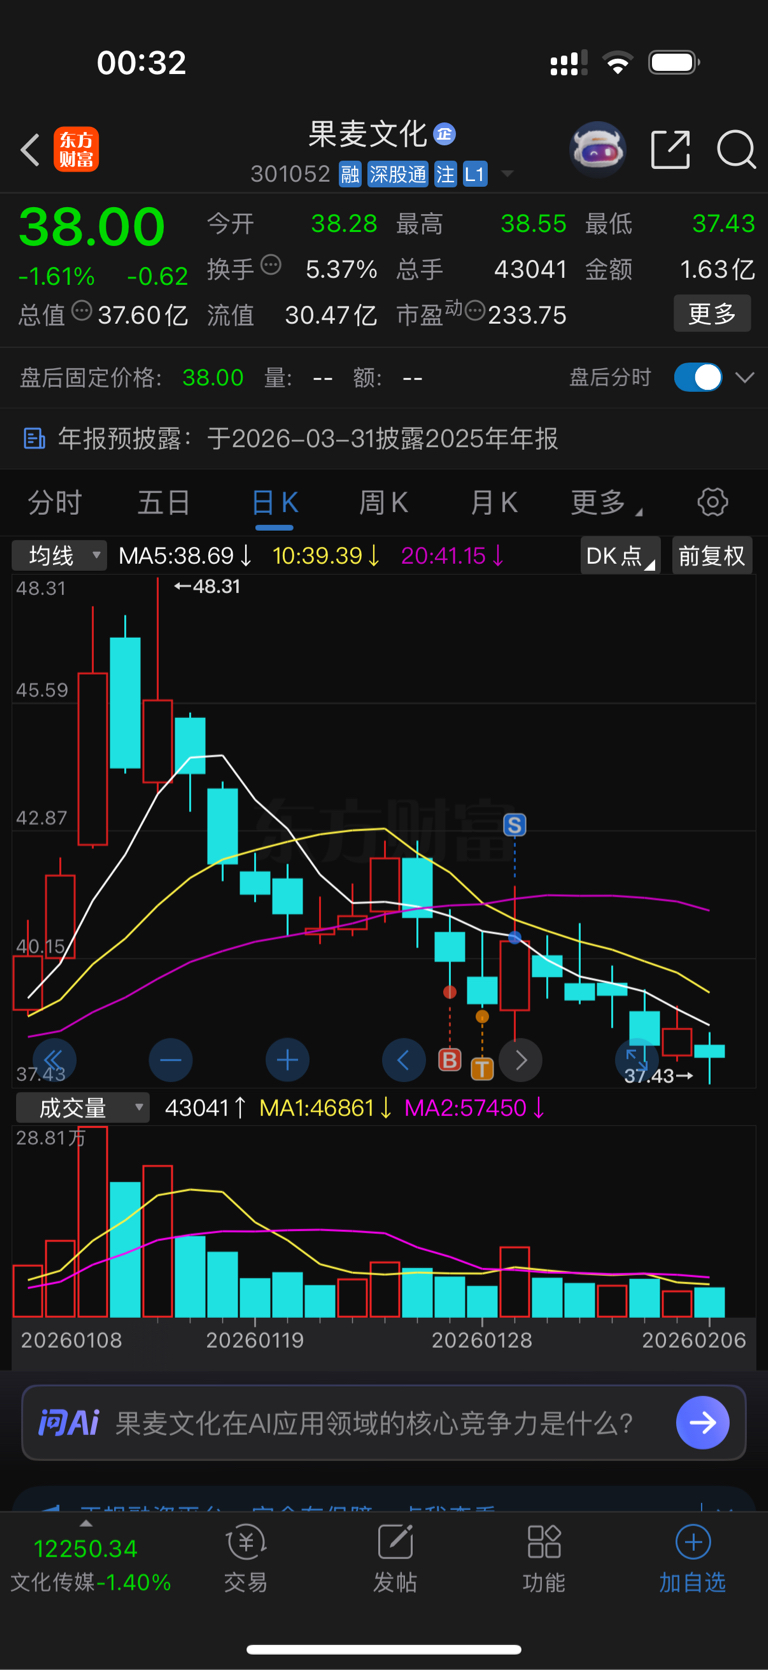
Task: Jump to earliest with double-left arrow
Action: point(53,1060)
